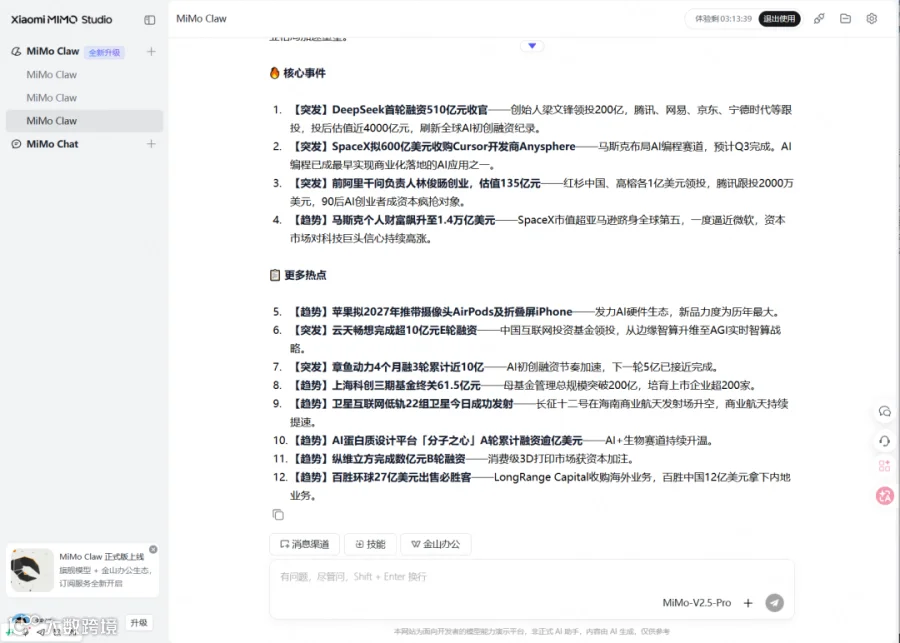This screenshot has height=643, width=900.
Task: Click the MiMo Claw page title in header
Action: [201, 19]
